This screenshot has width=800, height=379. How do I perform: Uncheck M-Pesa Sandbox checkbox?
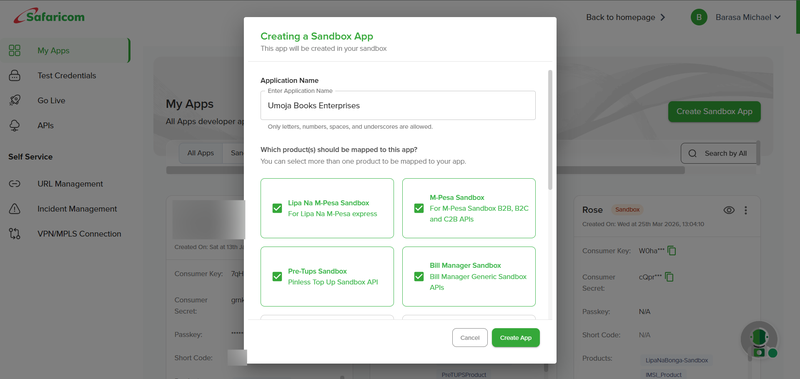point(419,208)
